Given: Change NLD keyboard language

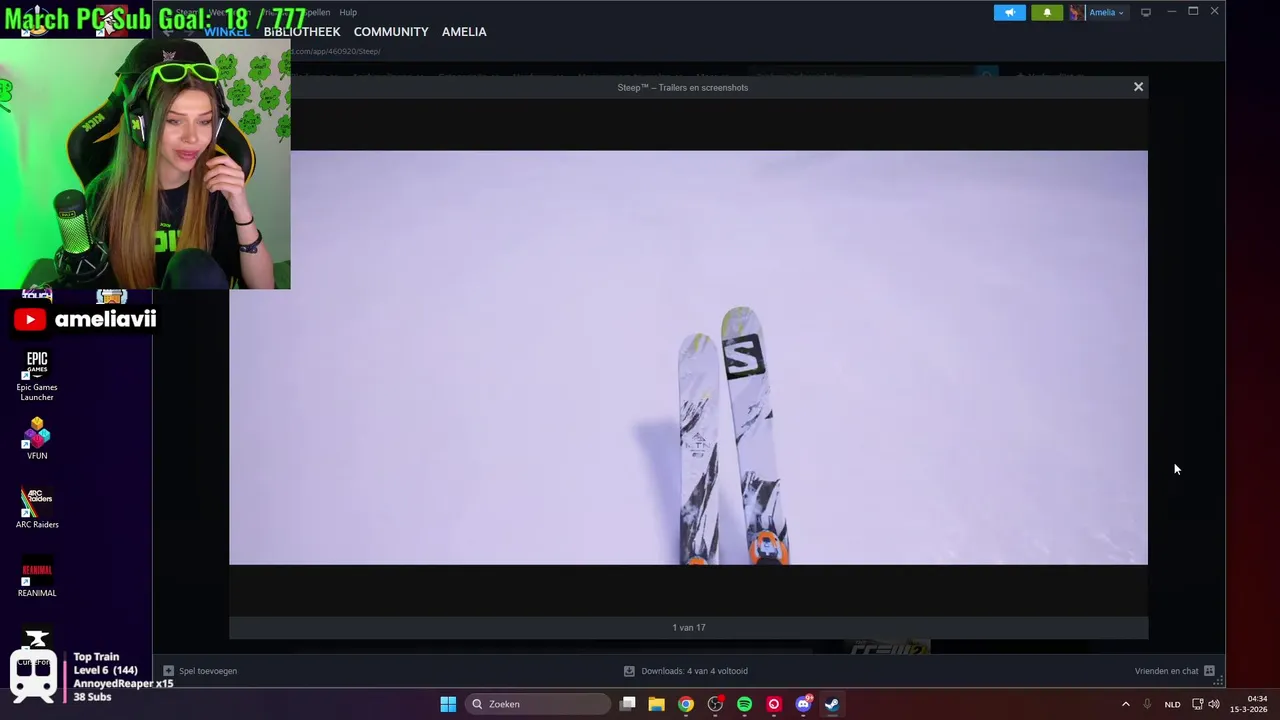Looking at the screenshot, I should coord(1172,704).
